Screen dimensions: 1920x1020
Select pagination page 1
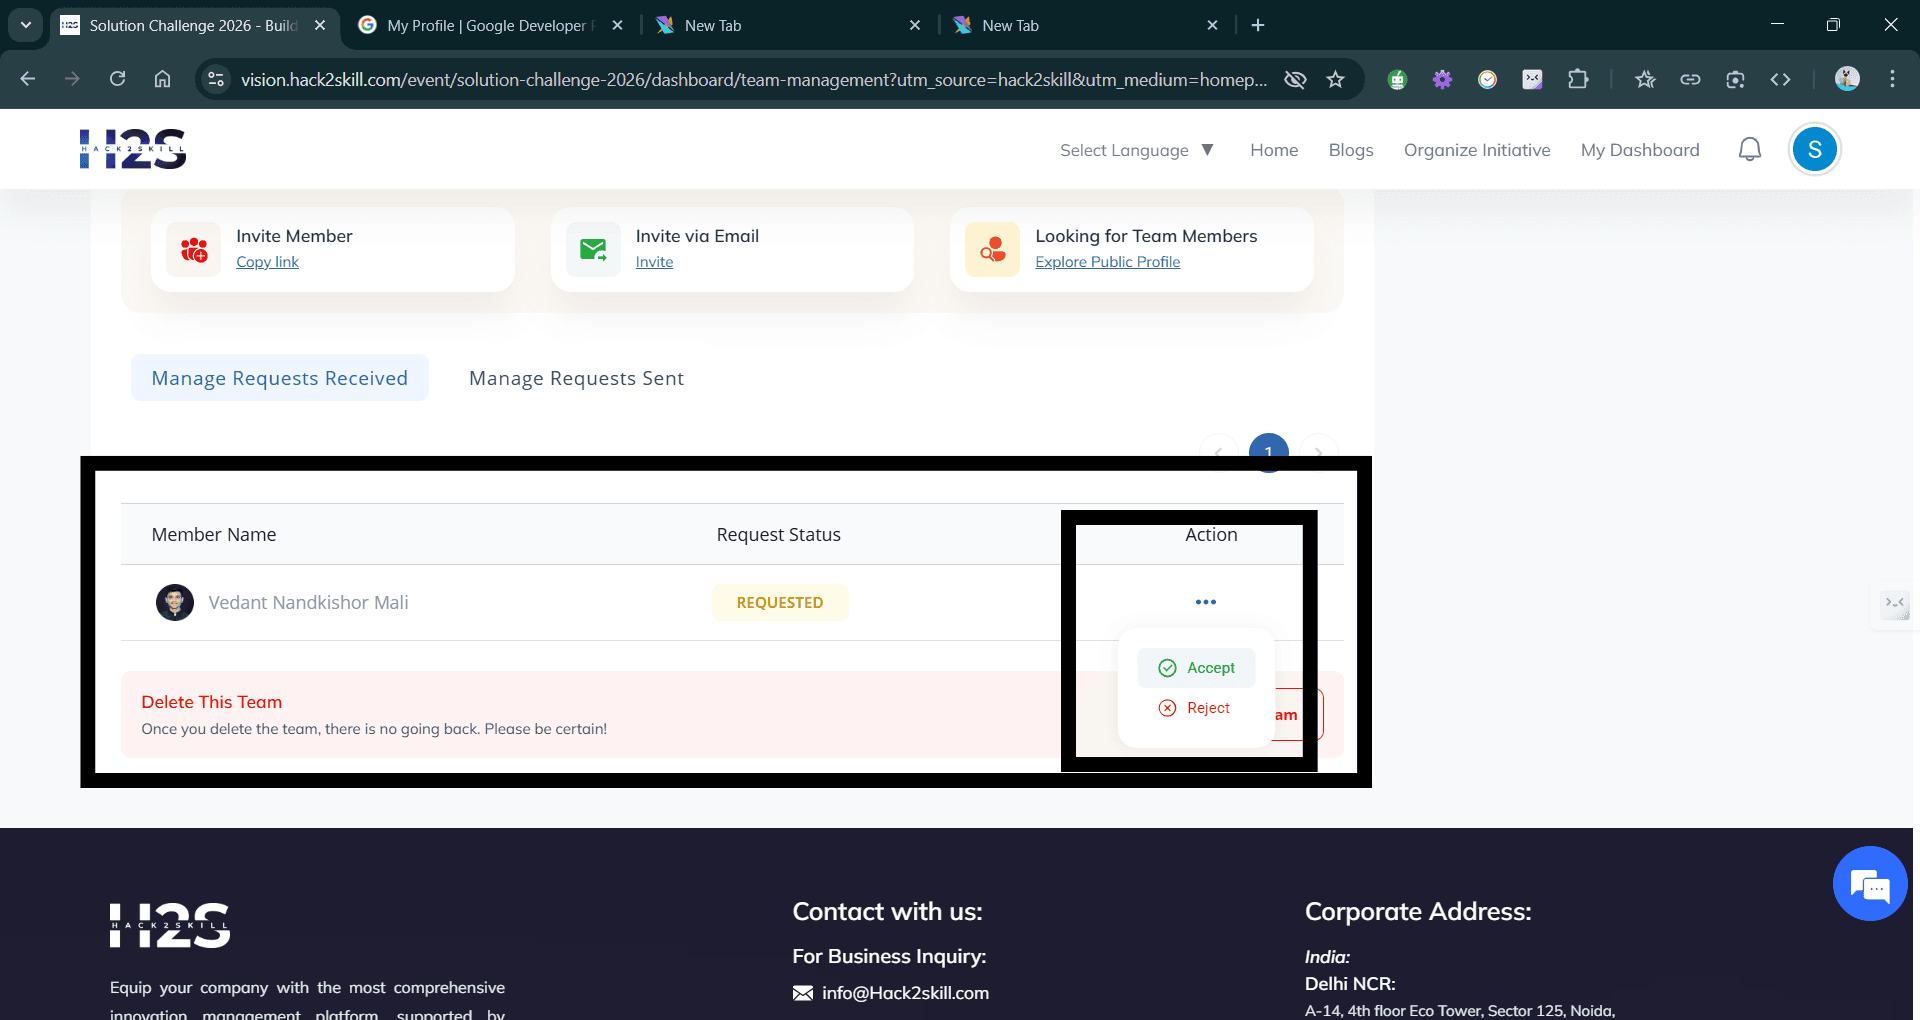point(1269,452)
